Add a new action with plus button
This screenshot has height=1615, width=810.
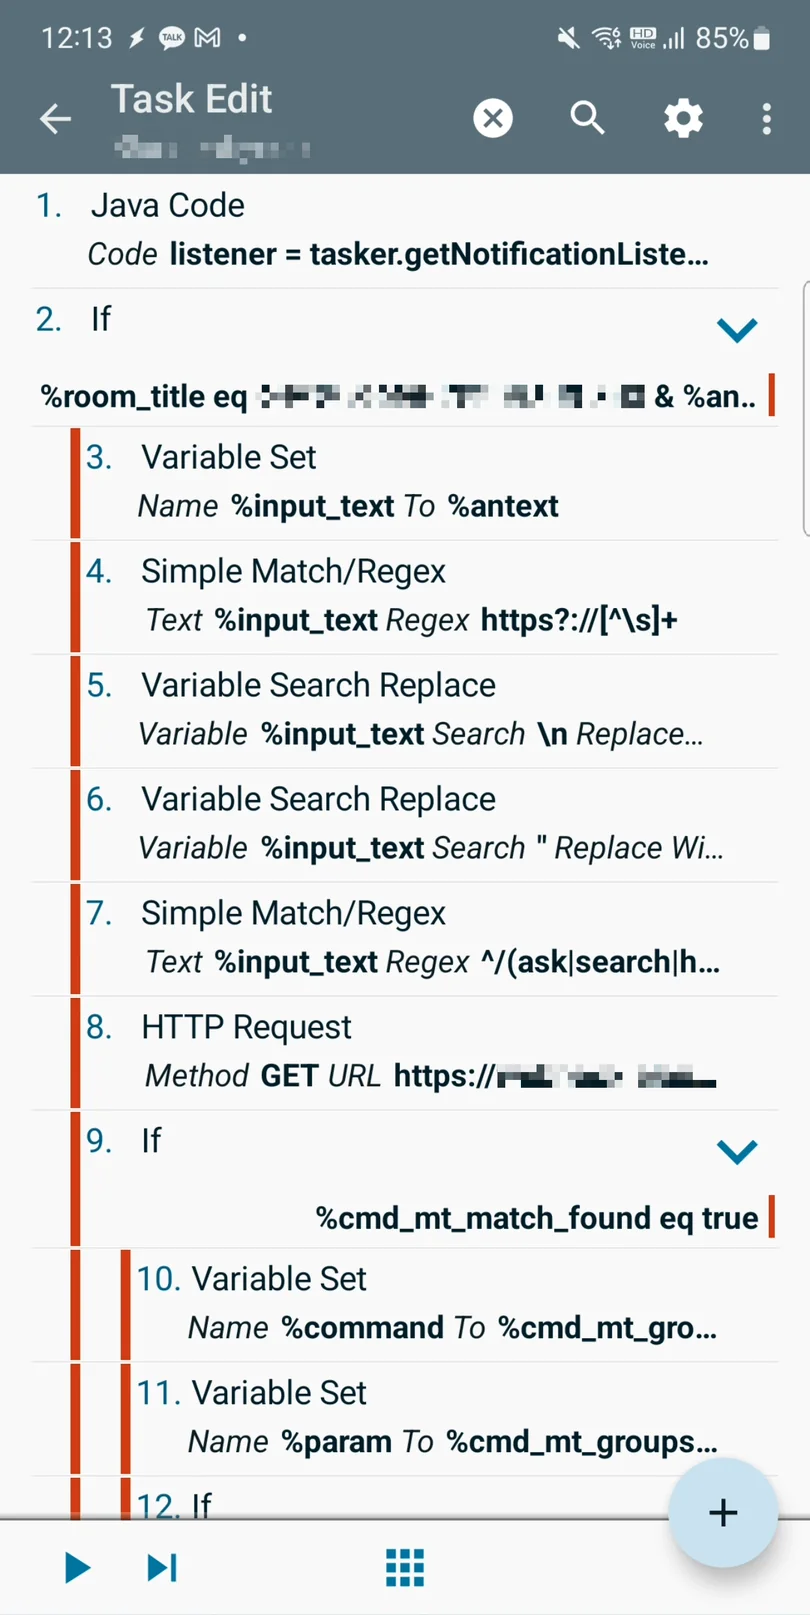tap(723, 1512)
